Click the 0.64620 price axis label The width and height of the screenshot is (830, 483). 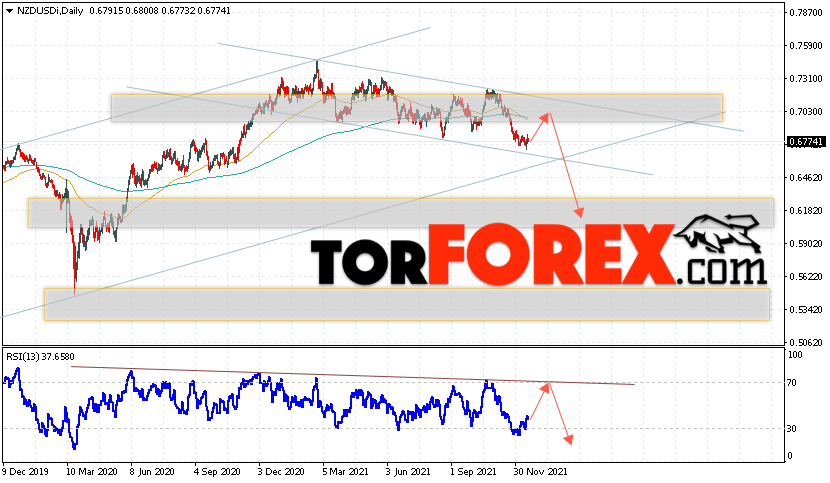tap(806, 178)
